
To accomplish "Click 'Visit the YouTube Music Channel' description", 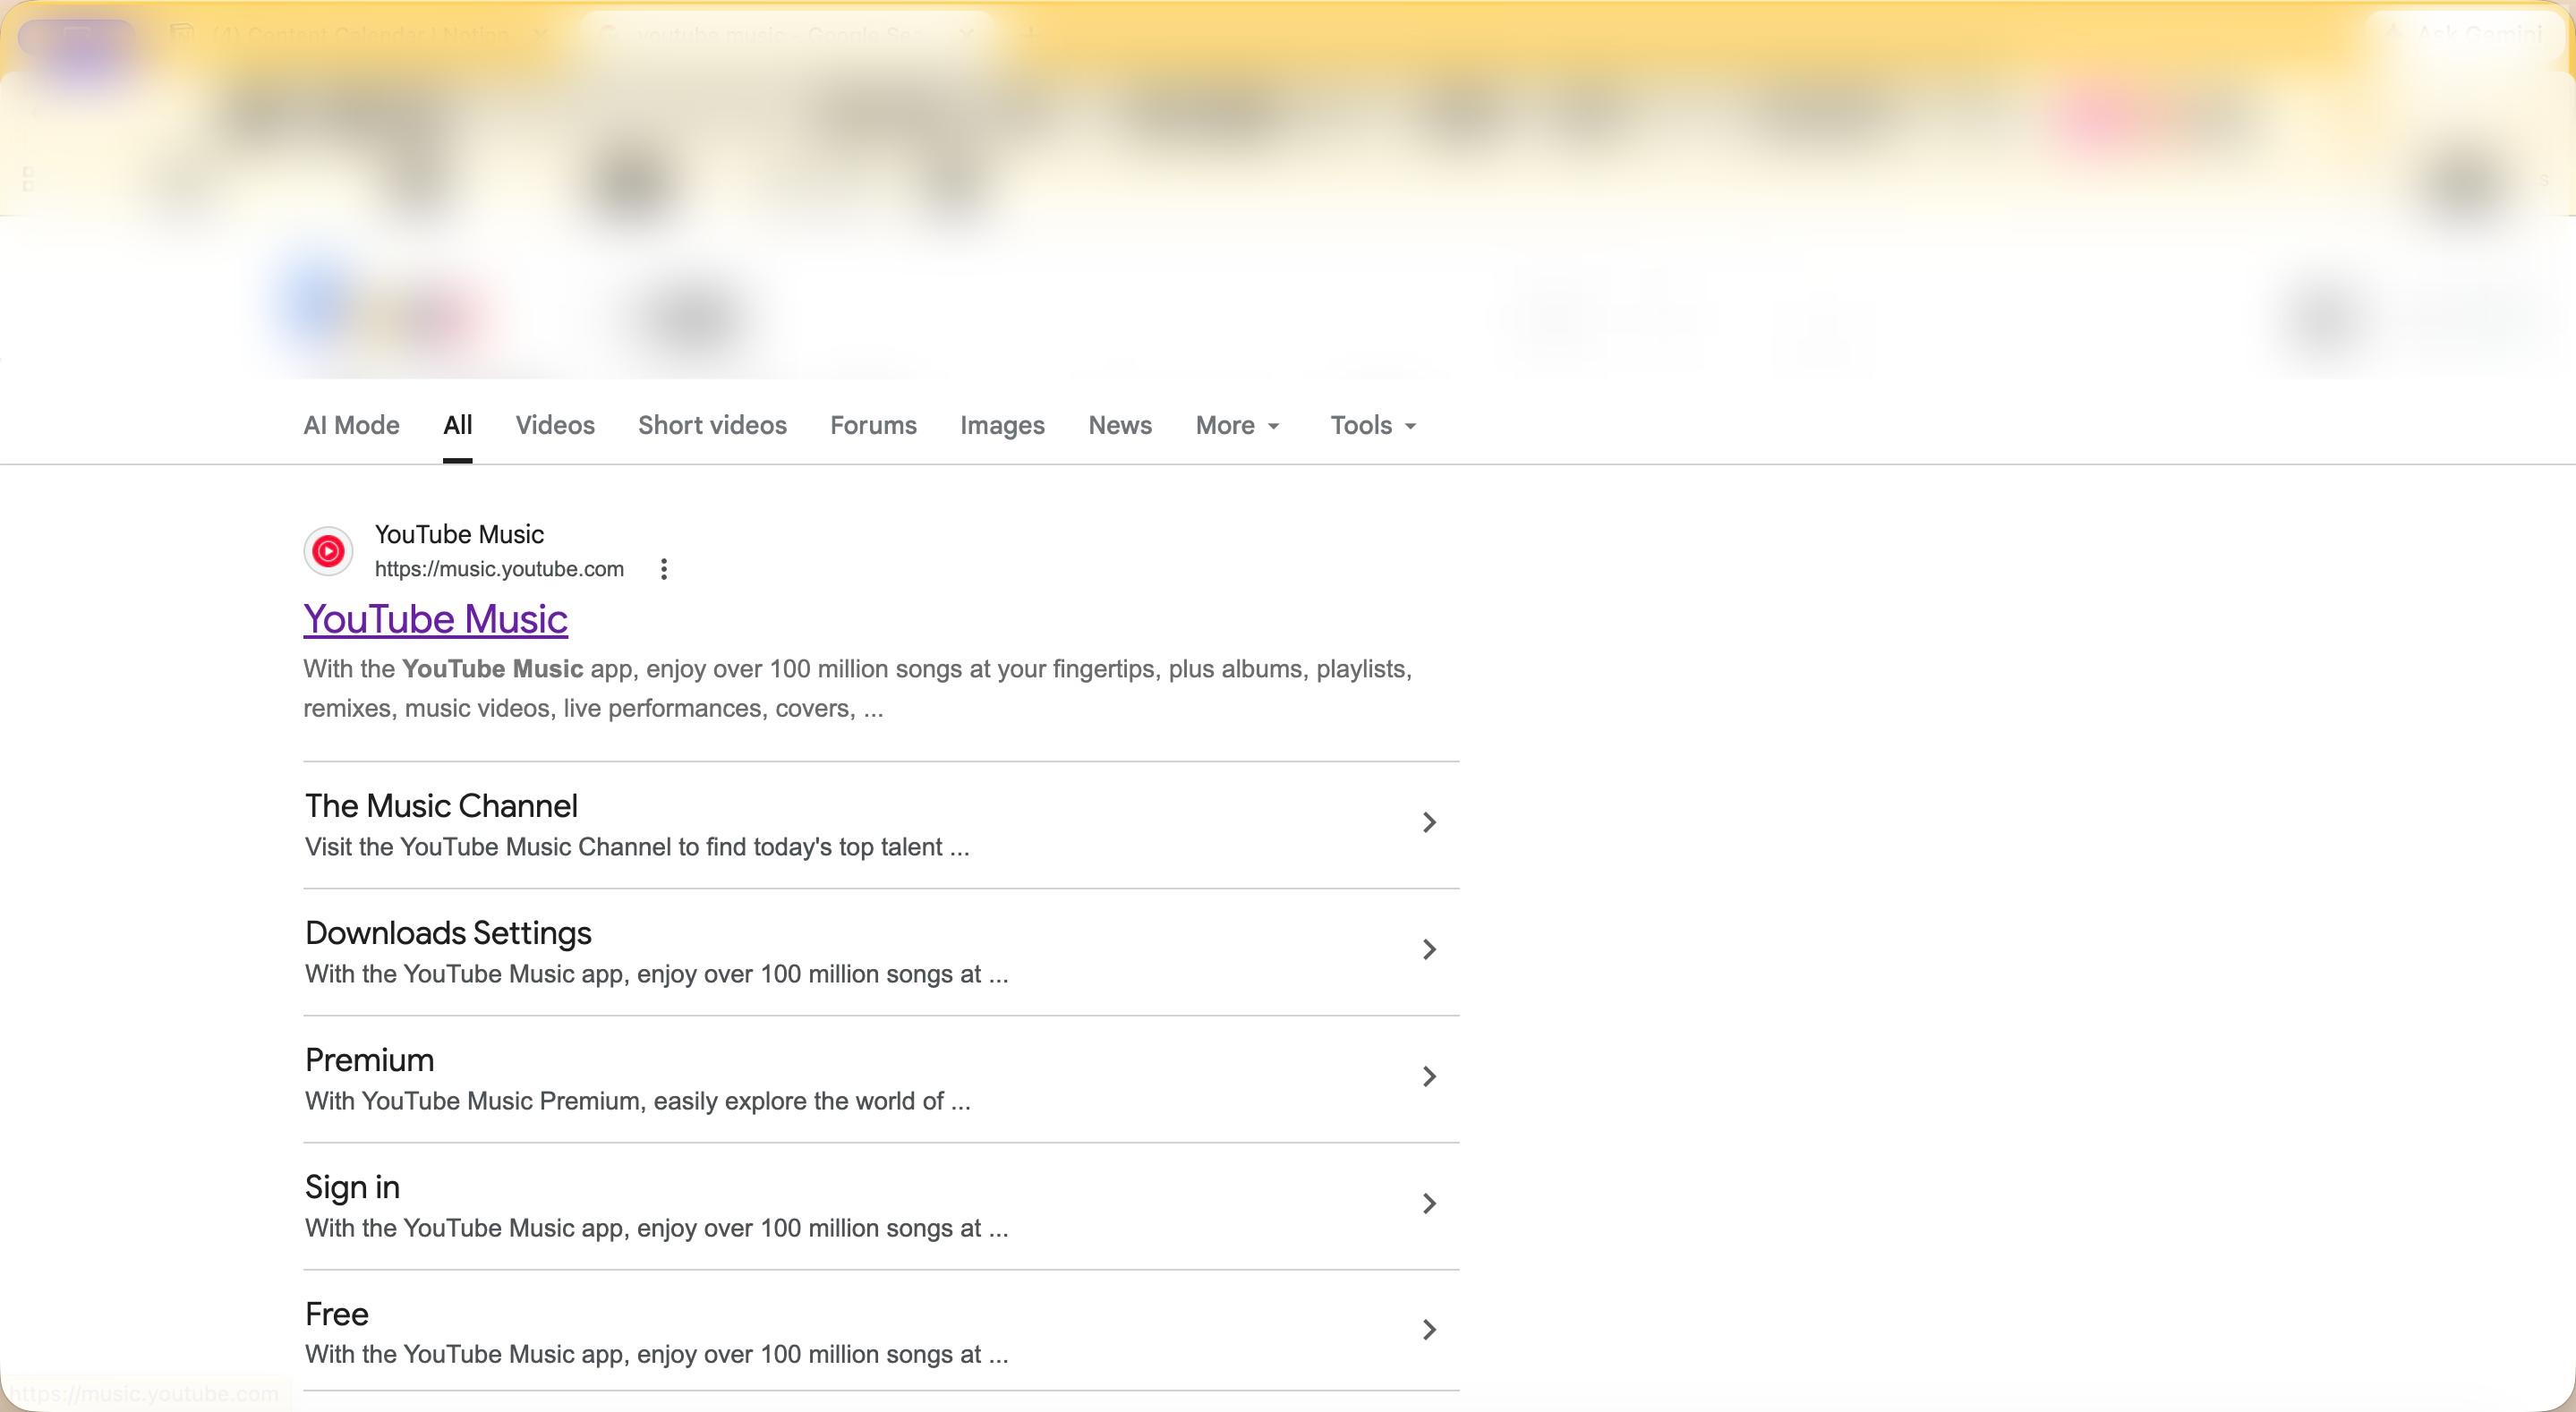I will click(637, 847).
